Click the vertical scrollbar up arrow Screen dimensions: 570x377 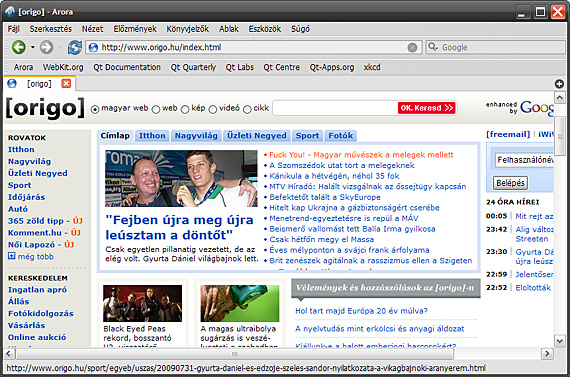559,97
